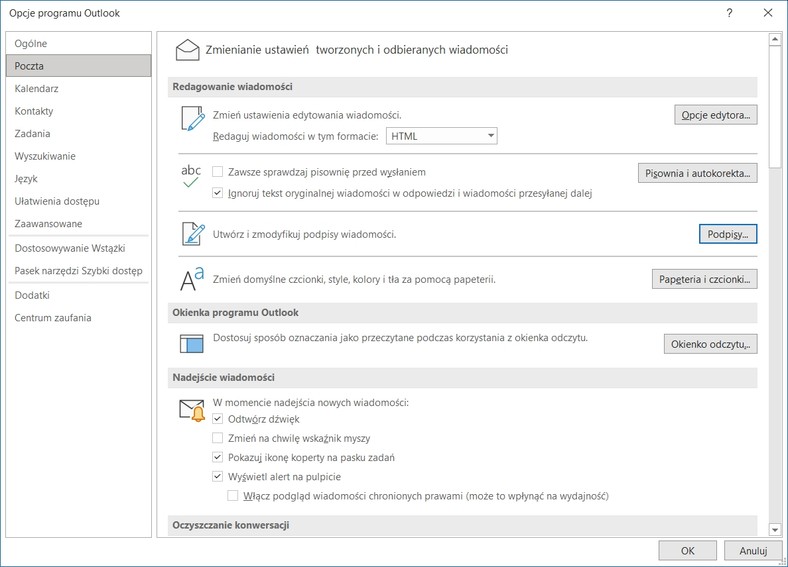Viewport: 788px width, 567px height.
Task: Click the scrollbar up arrow
Action: click(775, 39)
